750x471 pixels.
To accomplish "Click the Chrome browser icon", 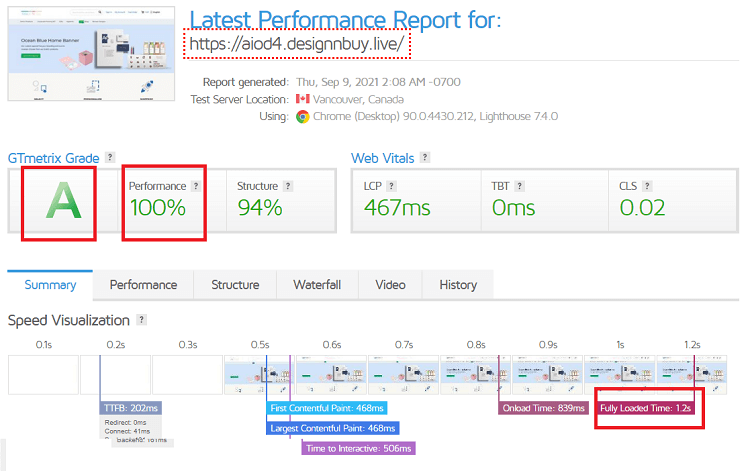I will coord(302,116).
